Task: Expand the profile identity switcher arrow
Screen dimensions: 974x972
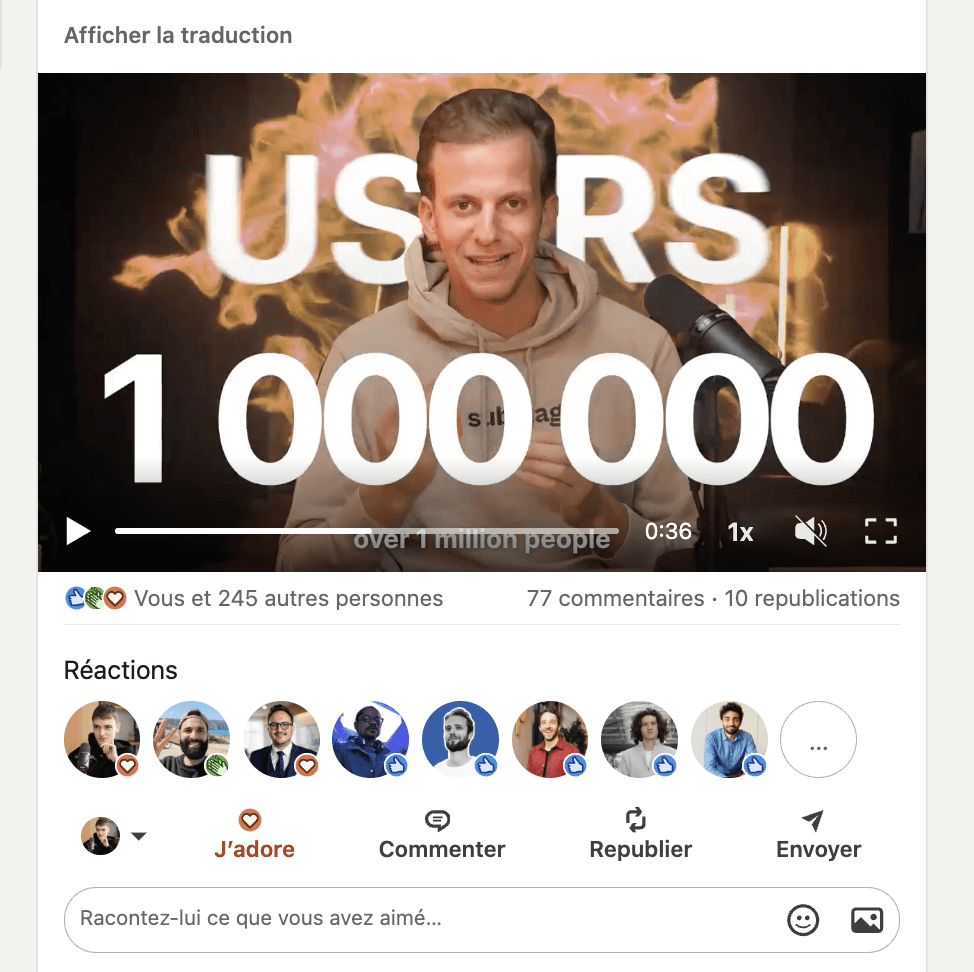Action: 139,836
